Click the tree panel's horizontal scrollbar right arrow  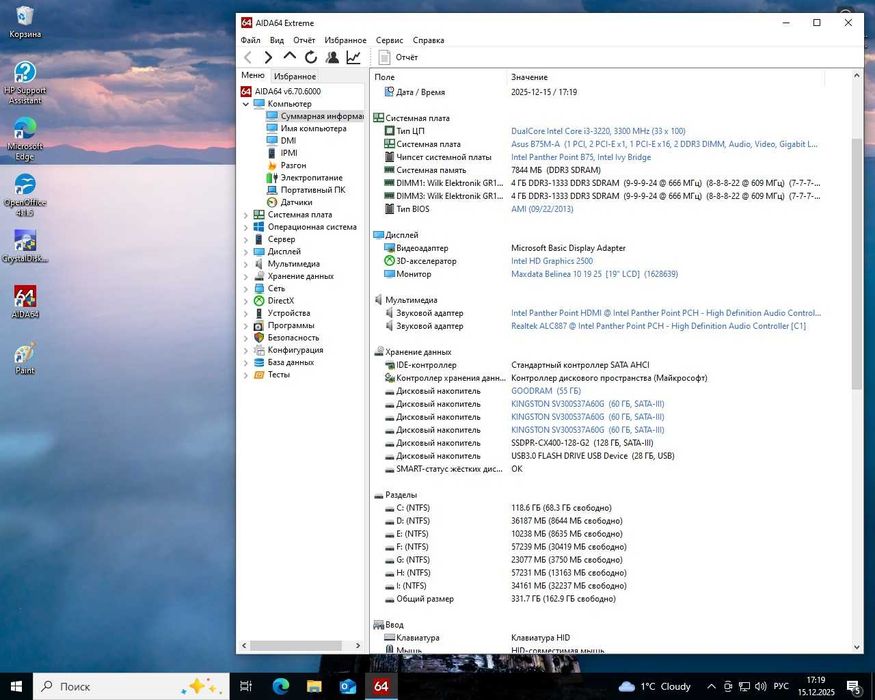coord(358,645)
